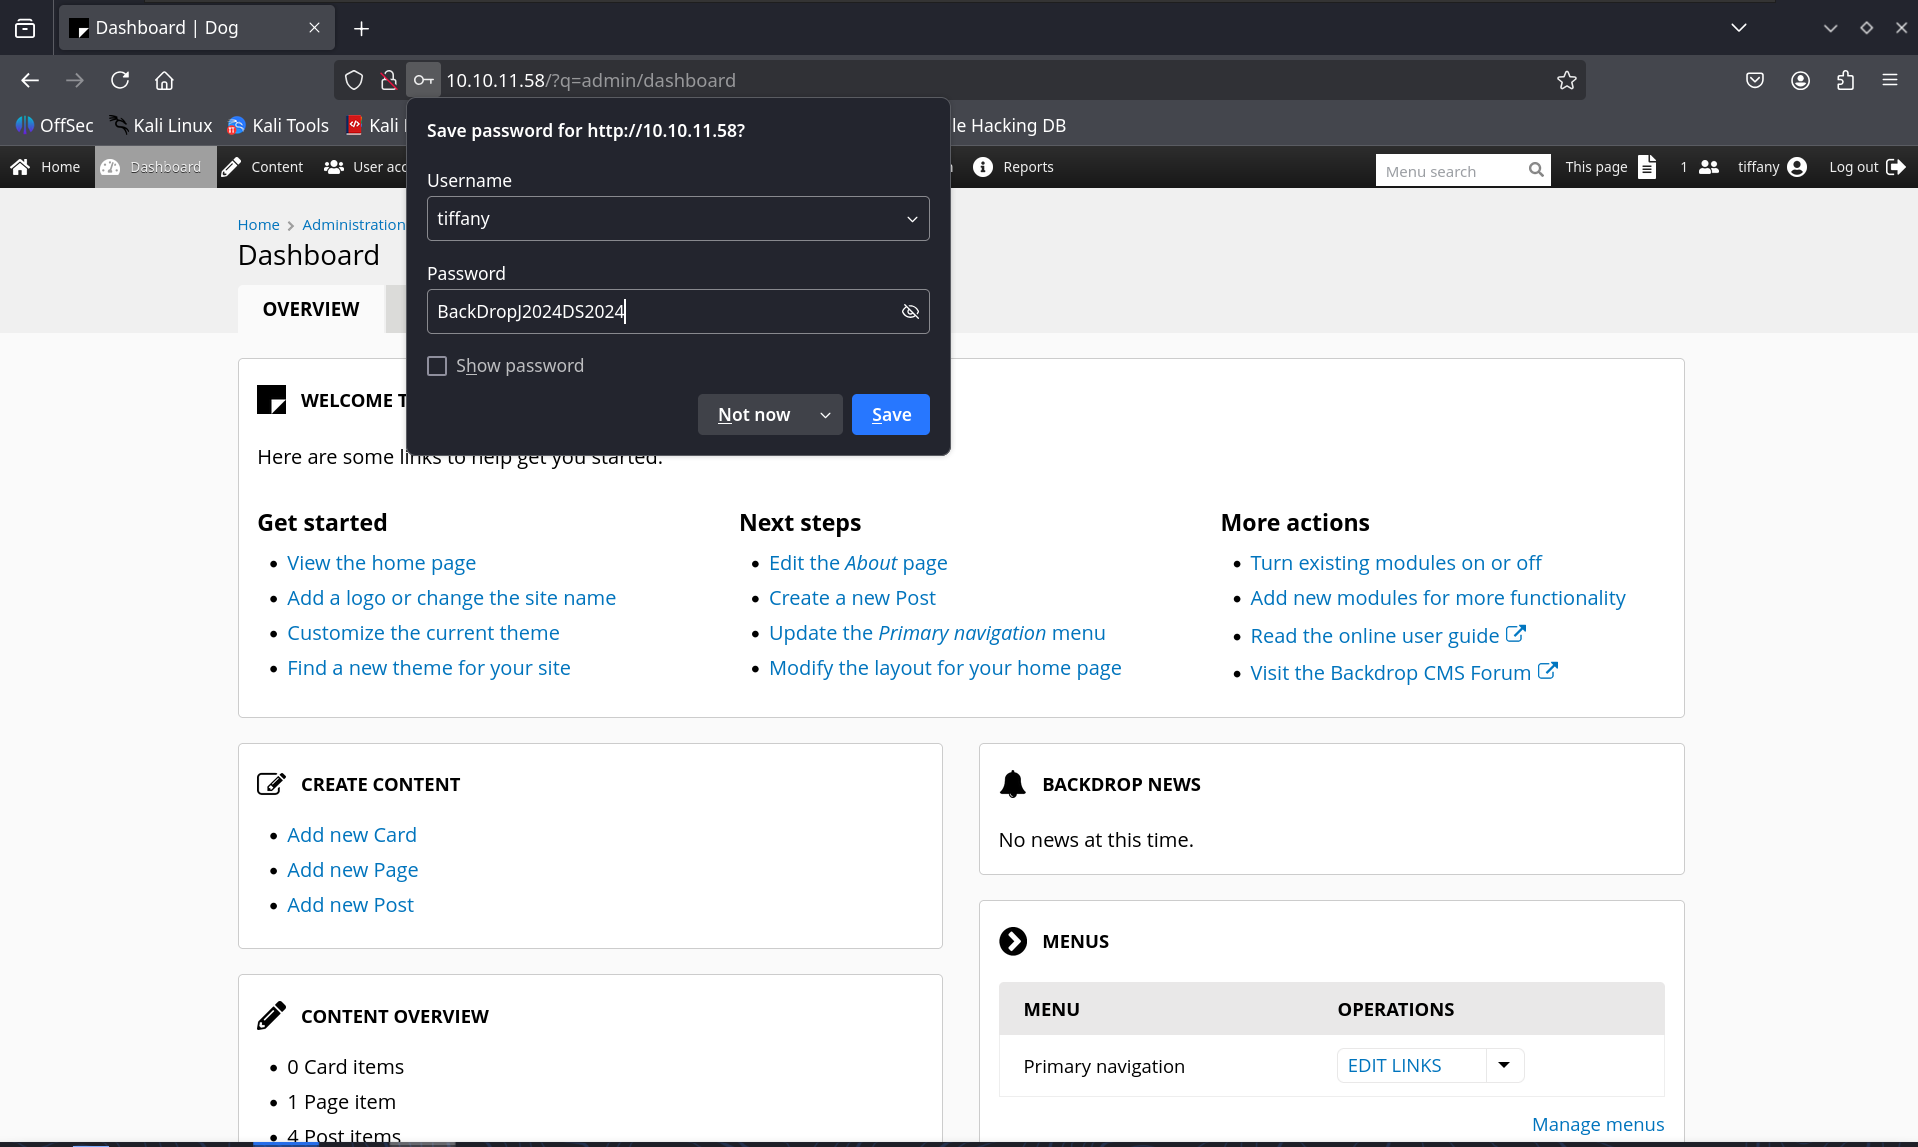This screenshot has height=1147, width=1918.
Task: Click the Menu search magnifier icon
Action: (x=1536, y=170)
